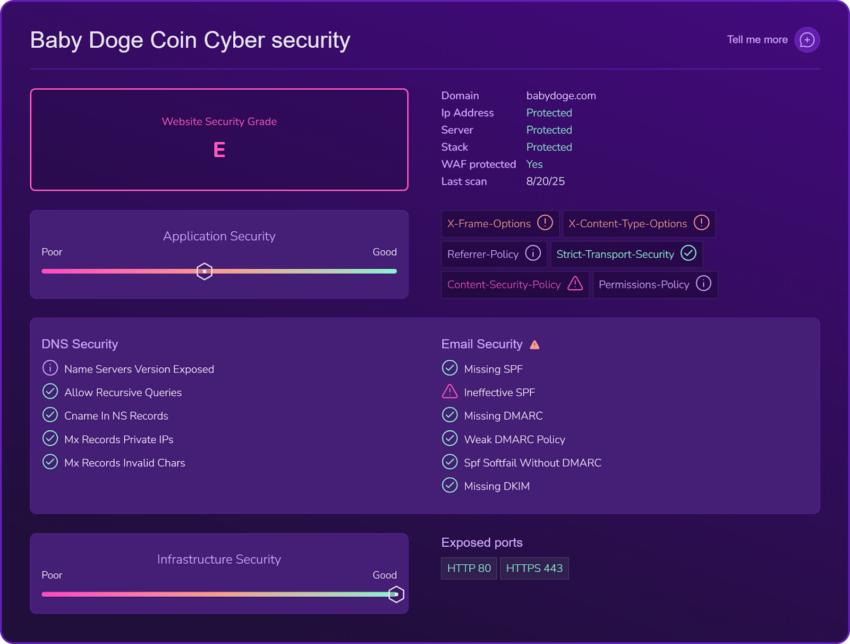Click the Strict-Transport-Security checkmark icon
This screenshot has height=644, width=850.
(x=688, y=253)
